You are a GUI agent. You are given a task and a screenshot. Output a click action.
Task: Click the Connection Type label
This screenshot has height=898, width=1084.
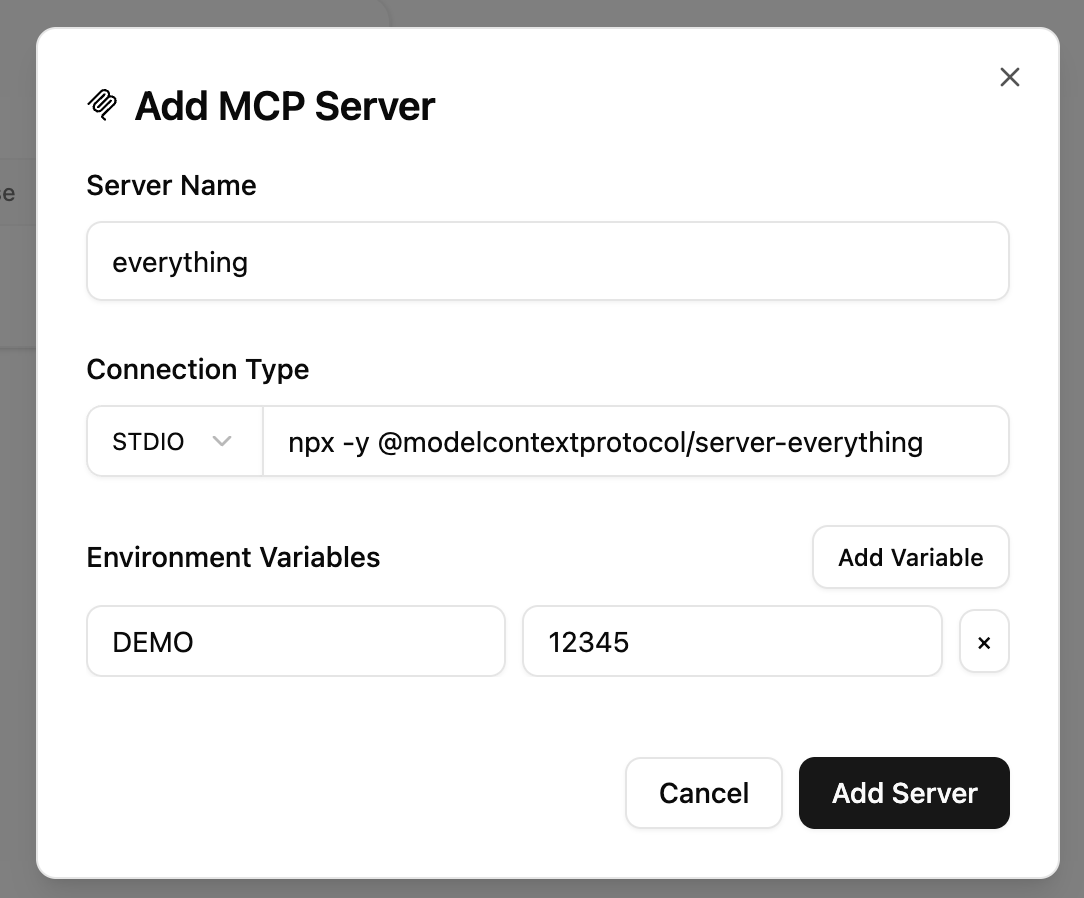(198, 369)
